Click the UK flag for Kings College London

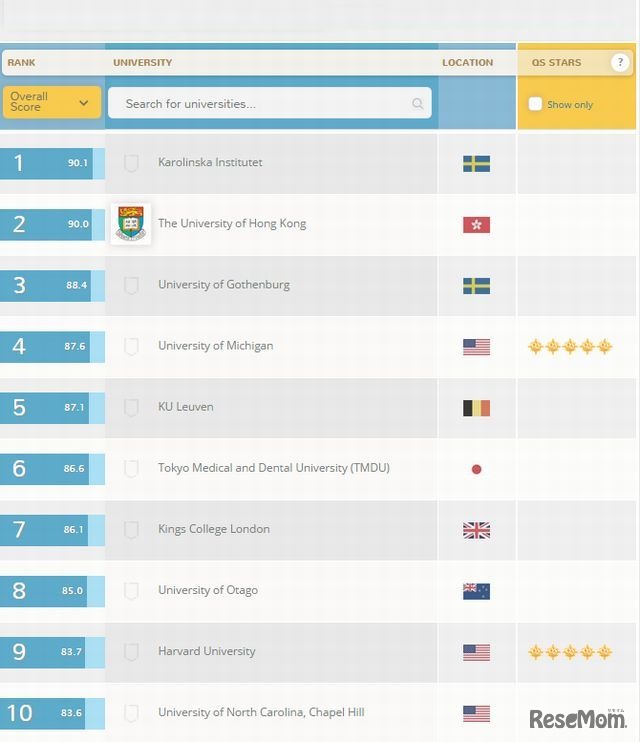pyautogui.click(x=476, y=530)
